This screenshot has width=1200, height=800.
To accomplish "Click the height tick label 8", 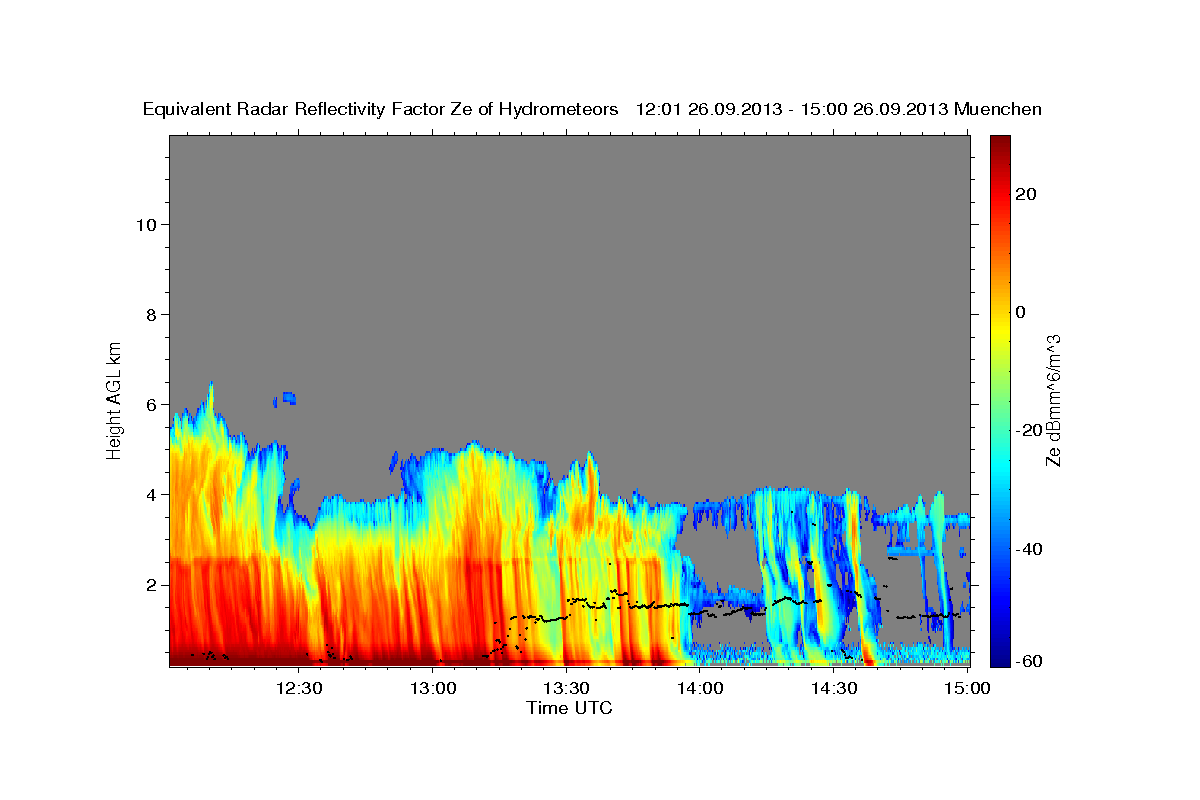I will pyautogui.click(x=151, y=315).
